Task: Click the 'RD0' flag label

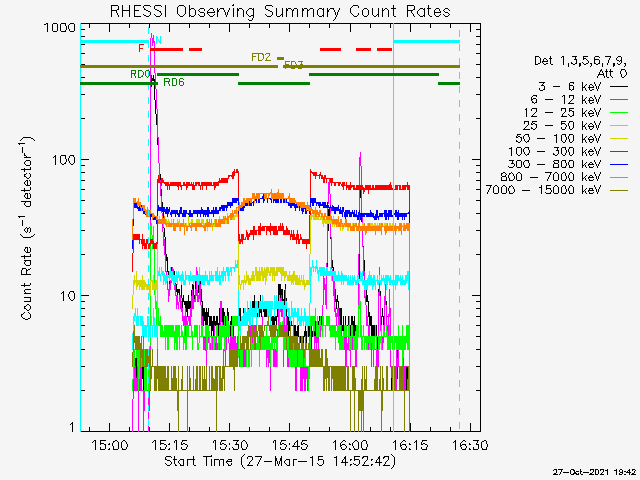Action: (x=140, y=74)
